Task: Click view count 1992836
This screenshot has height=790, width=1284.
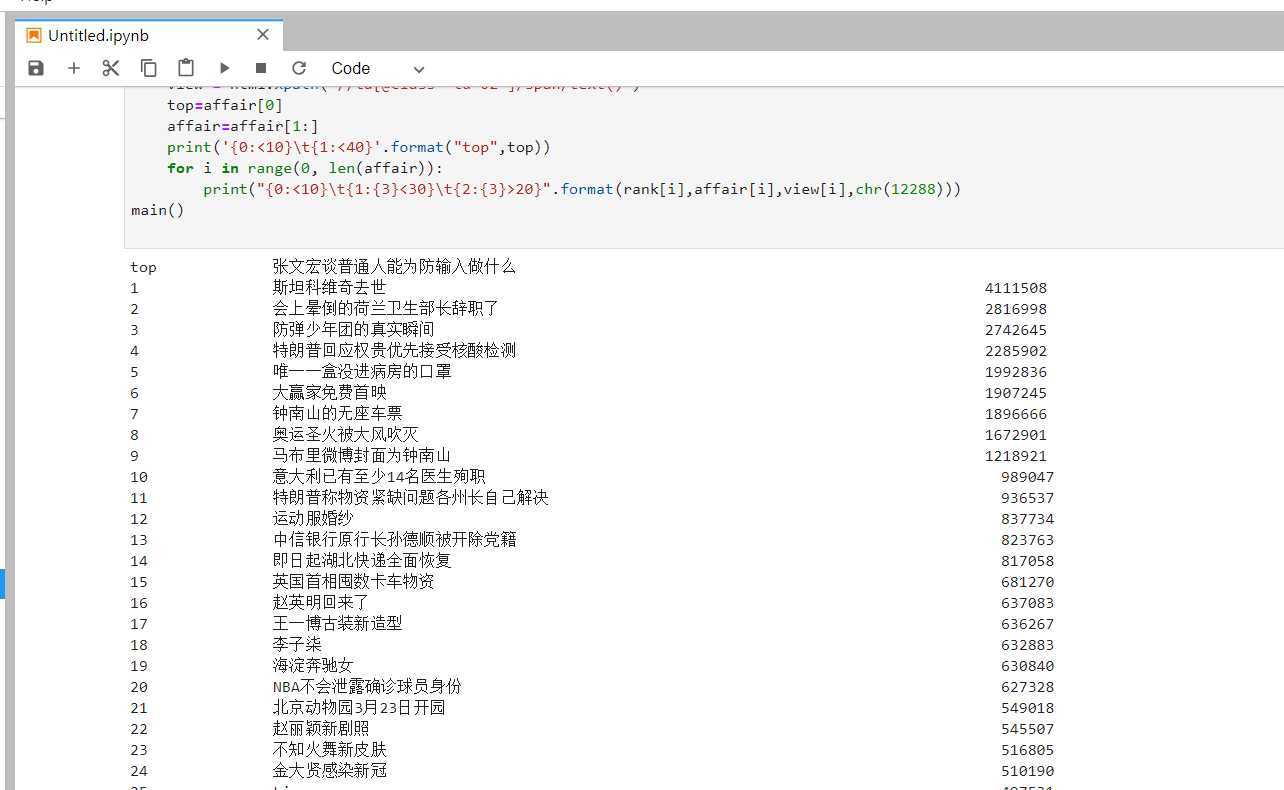Action: click(1016, 372)
